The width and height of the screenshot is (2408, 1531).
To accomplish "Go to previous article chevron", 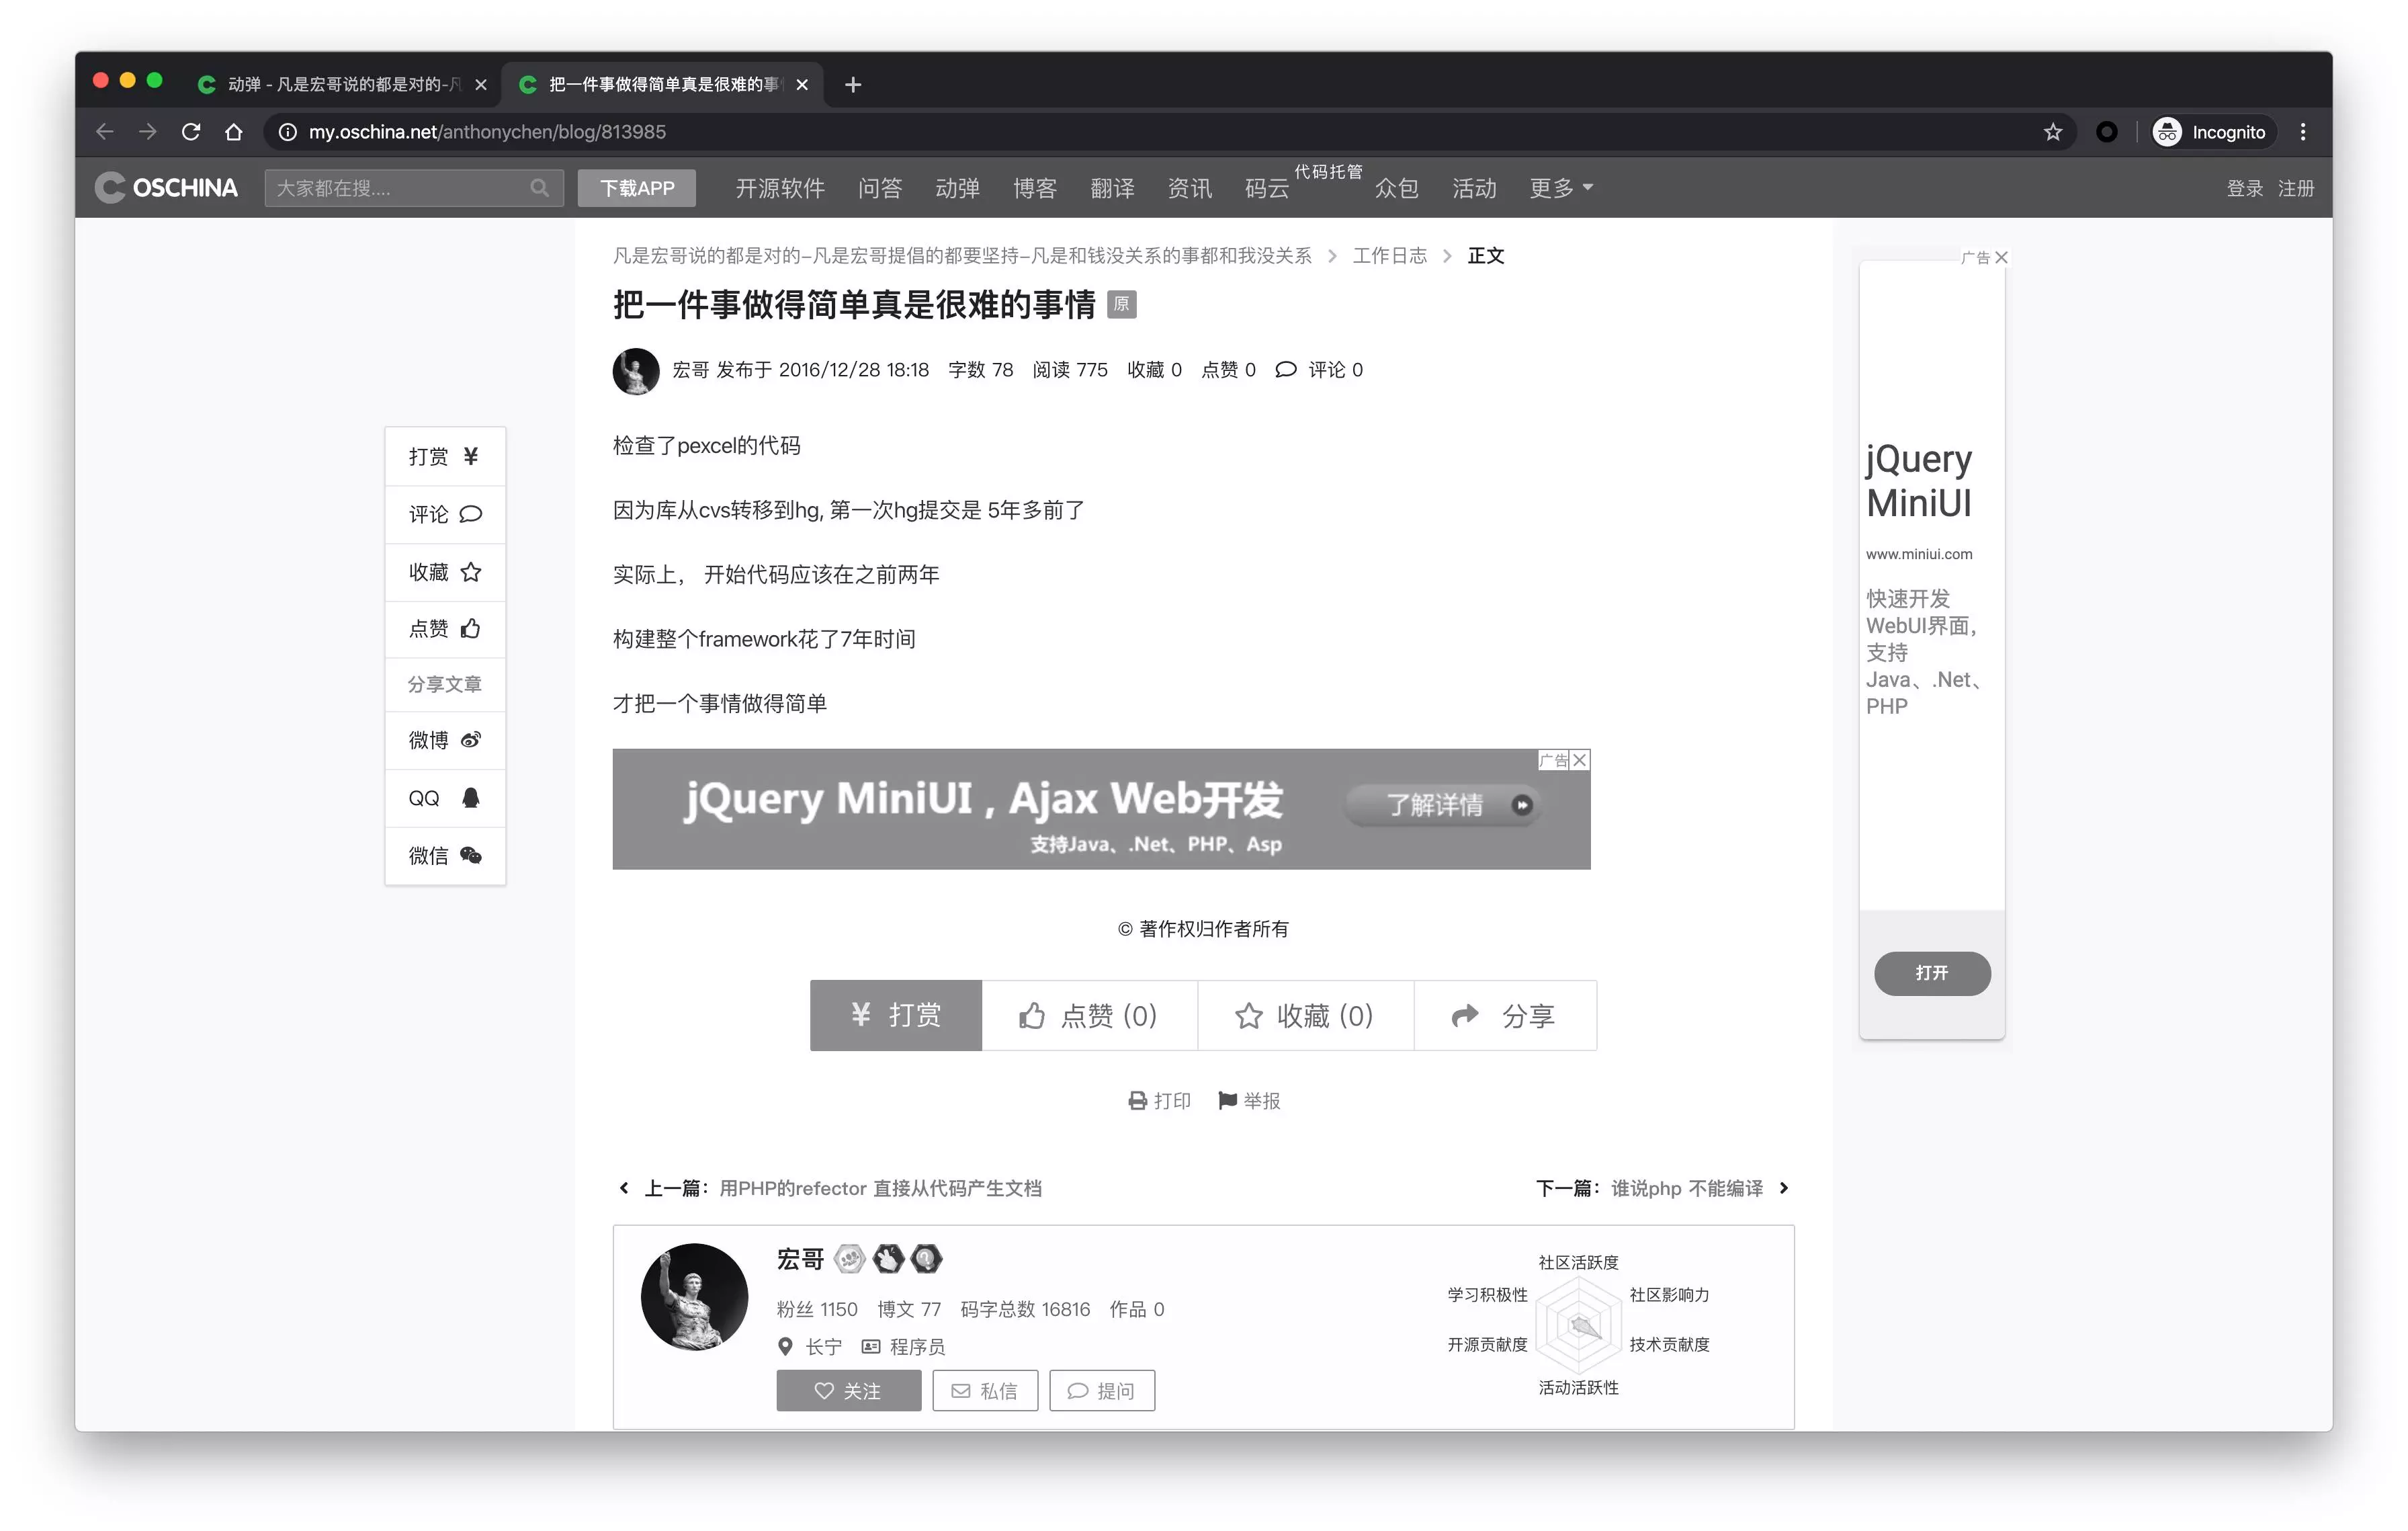I will click(624, 1188).
